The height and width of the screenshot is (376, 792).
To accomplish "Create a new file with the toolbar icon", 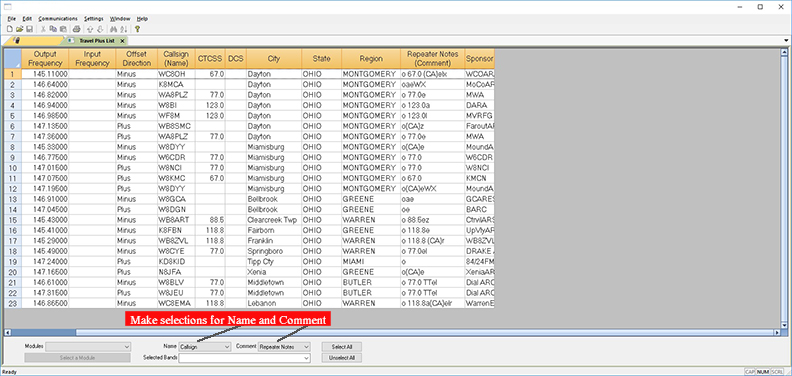I will 10,29.
